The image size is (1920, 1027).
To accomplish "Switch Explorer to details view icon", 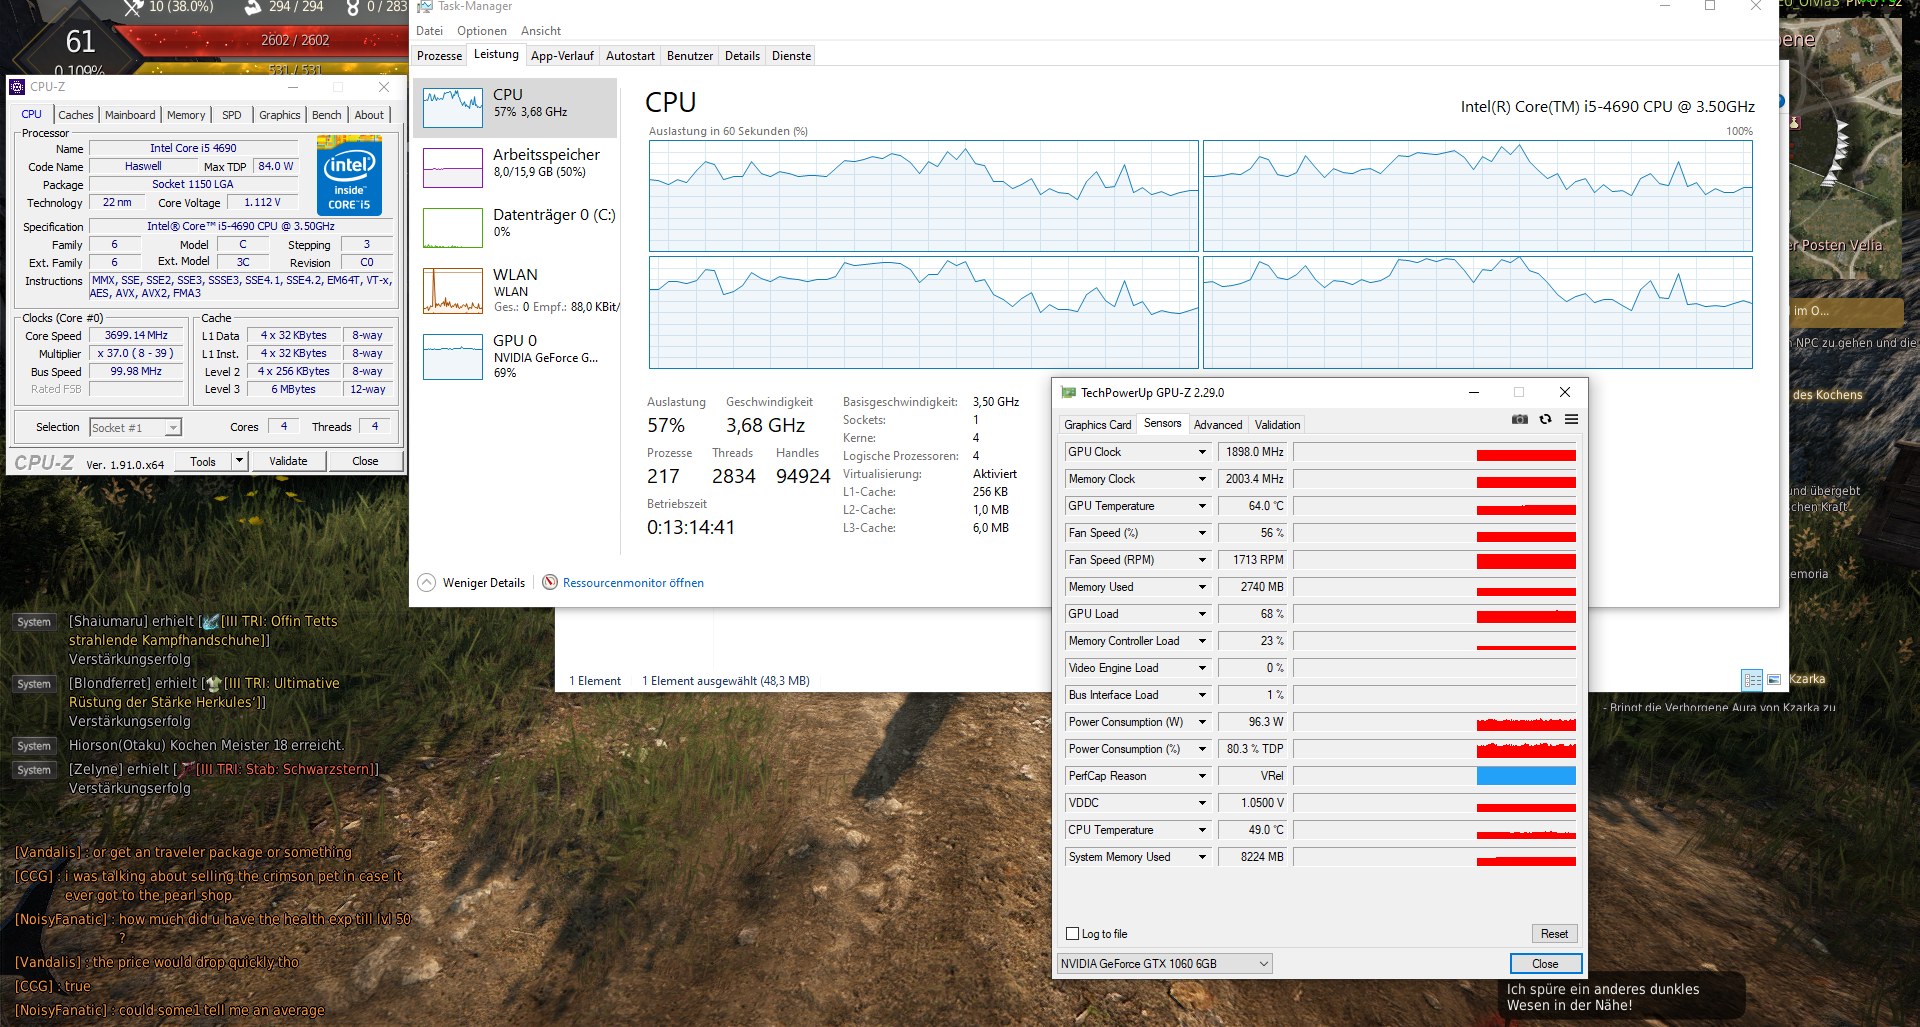I will pyautogui.click(x=1753, y=680).
